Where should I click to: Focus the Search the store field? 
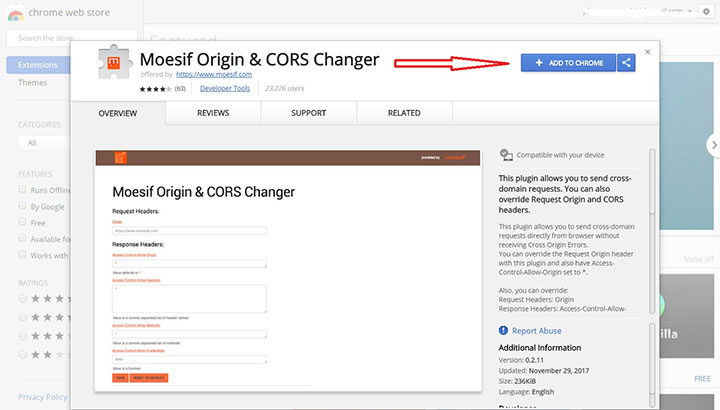(72, 38)
